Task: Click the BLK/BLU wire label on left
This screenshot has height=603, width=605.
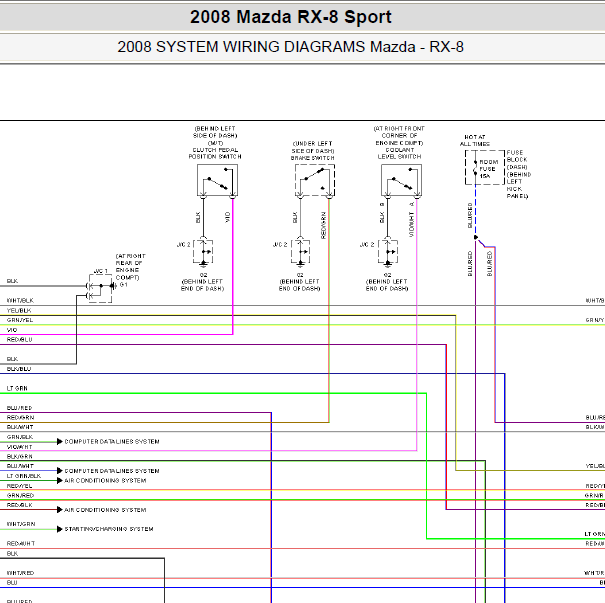Action: pos(19,369)
